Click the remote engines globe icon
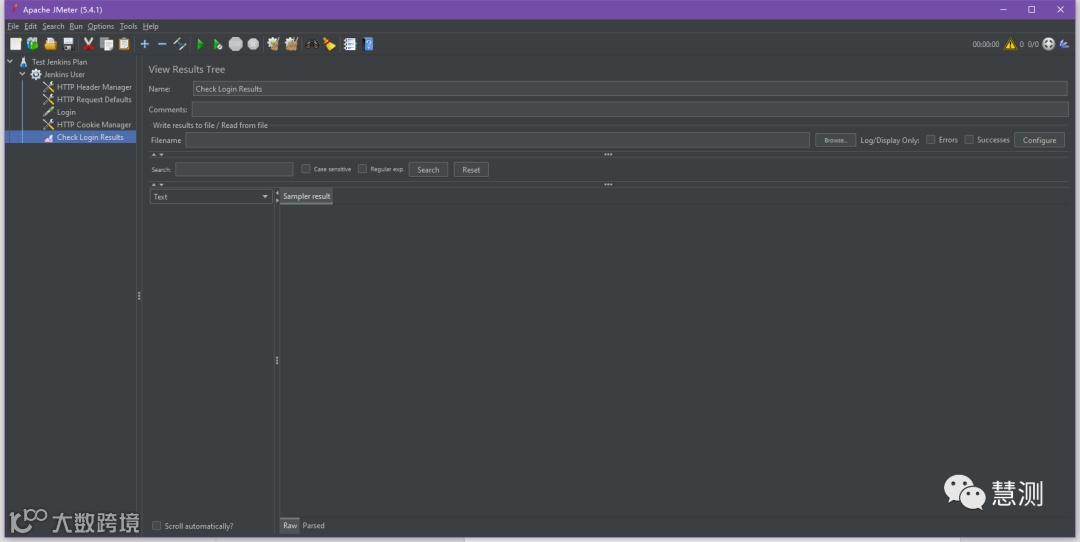Image resolution: width=1080 pixels, height=542 pixels. pos(1048,44)
